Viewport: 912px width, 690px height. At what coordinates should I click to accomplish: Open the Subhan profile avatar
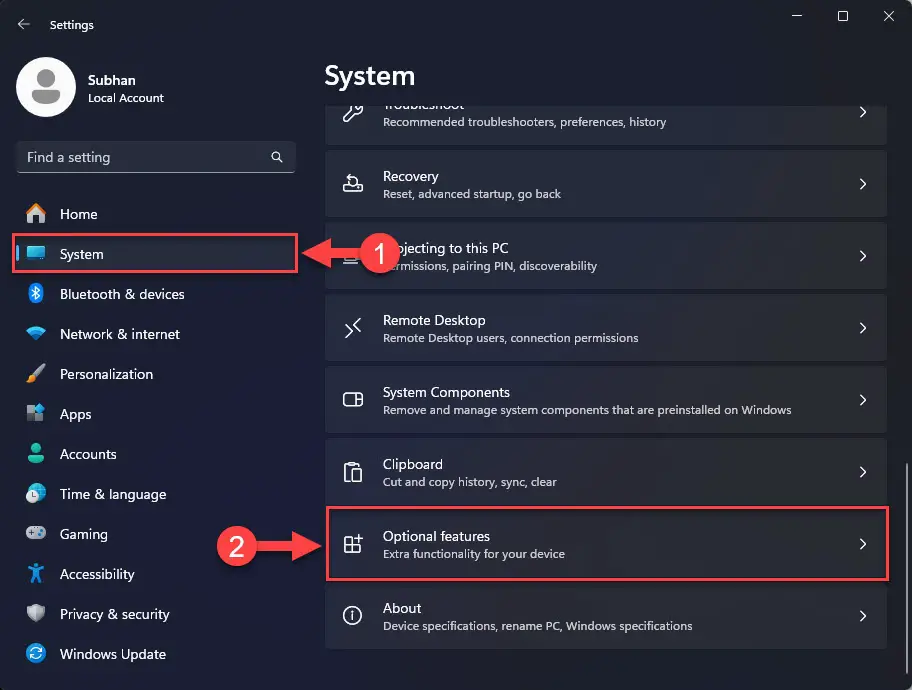46,87
